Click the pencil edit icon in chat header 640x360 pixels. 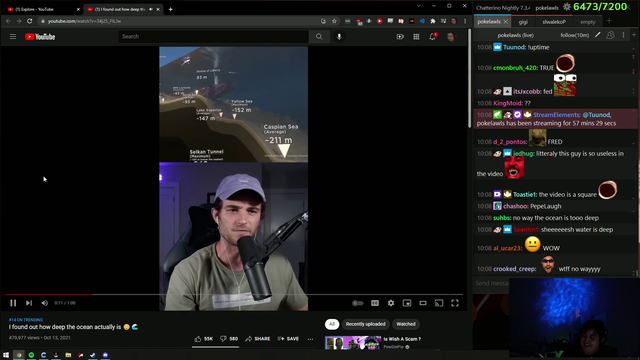pos(598,35)
